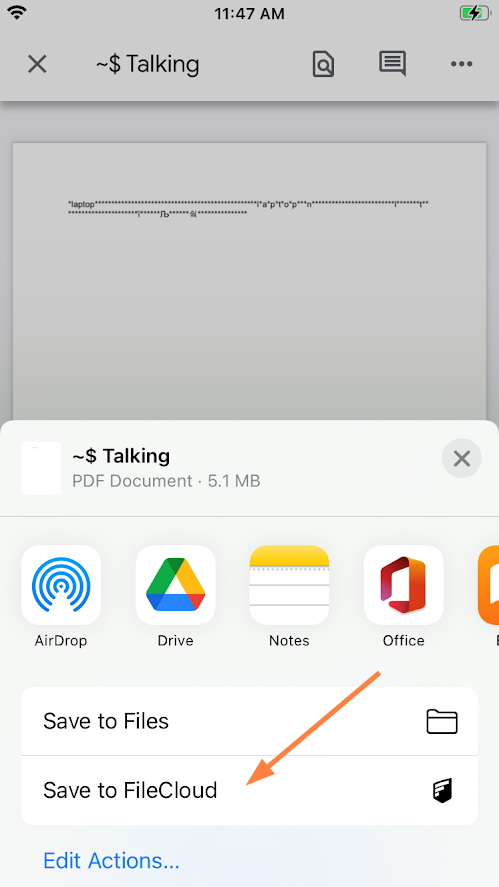Screen dimensions: 499x887
Task: Tap the AirDrop label text
Action: click(61, 640)
